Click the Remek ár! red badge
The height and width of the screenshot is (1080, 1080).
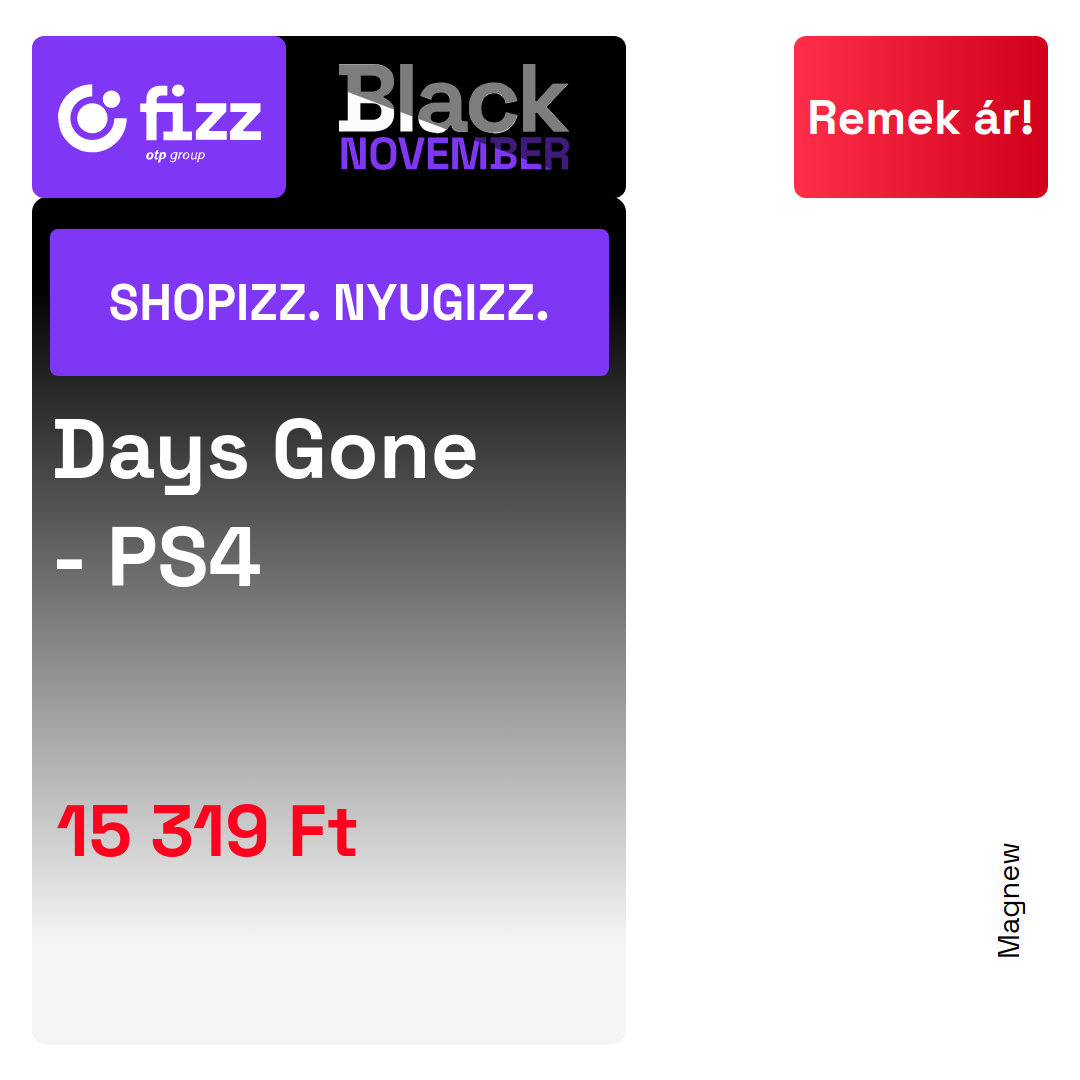[x=921, y=117]
